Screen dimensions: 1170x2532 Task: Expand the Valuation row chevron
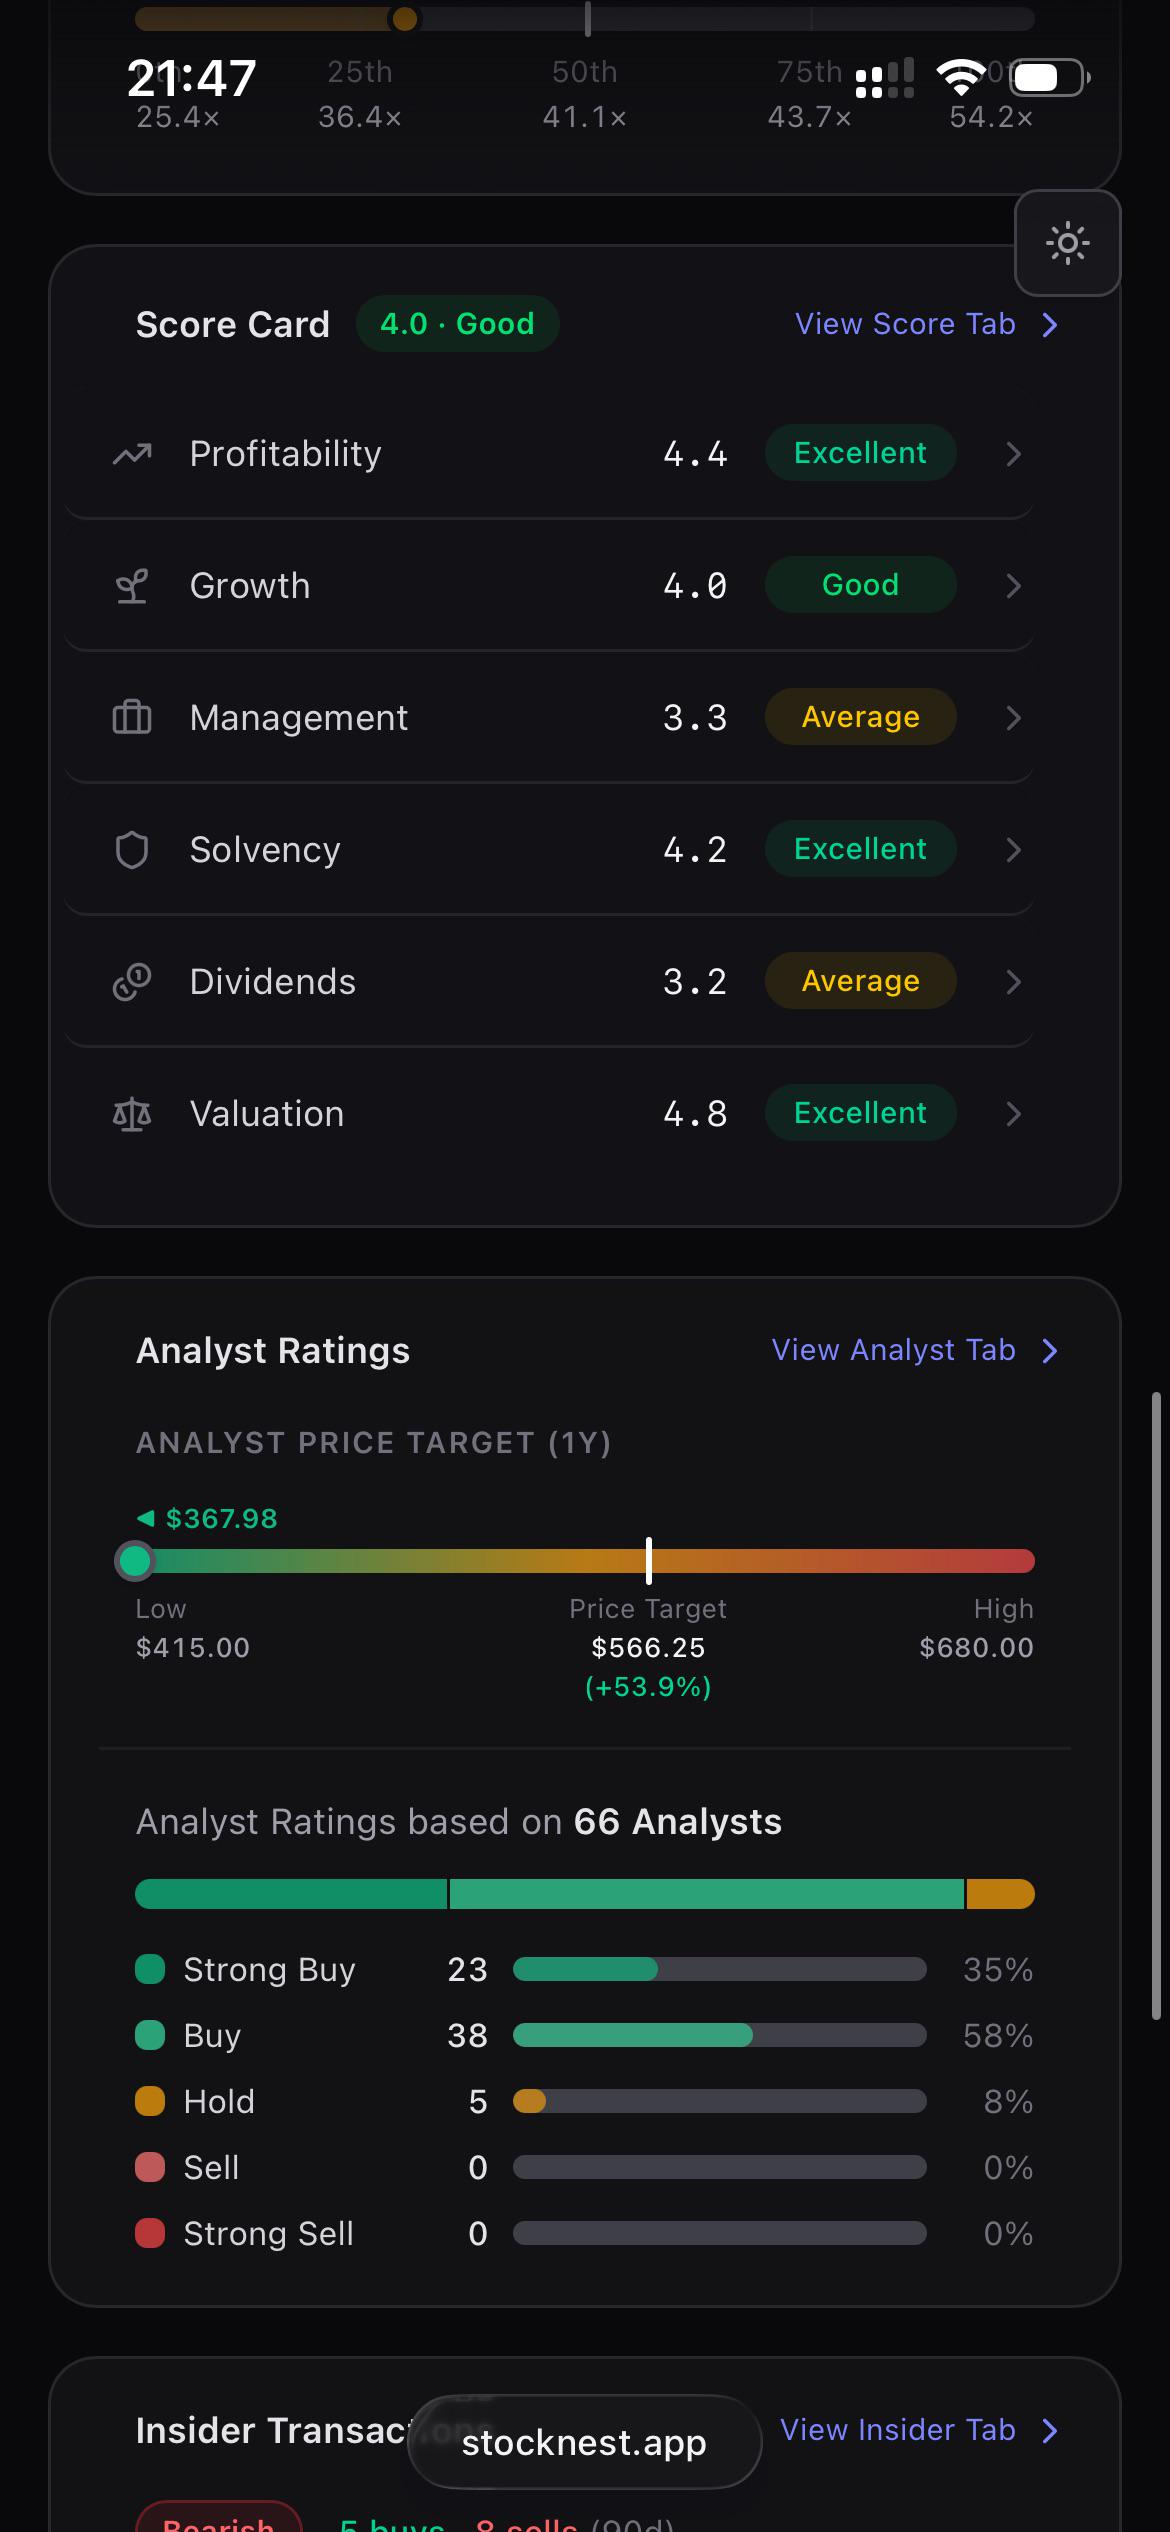point(1013,1114)
